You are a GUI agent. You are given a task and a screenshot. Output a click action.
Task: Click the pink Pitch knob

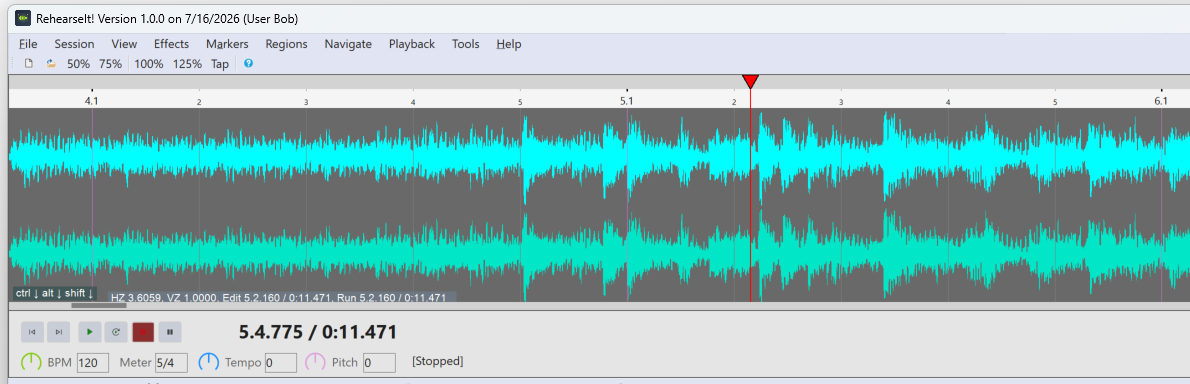(x=316, y=363)
